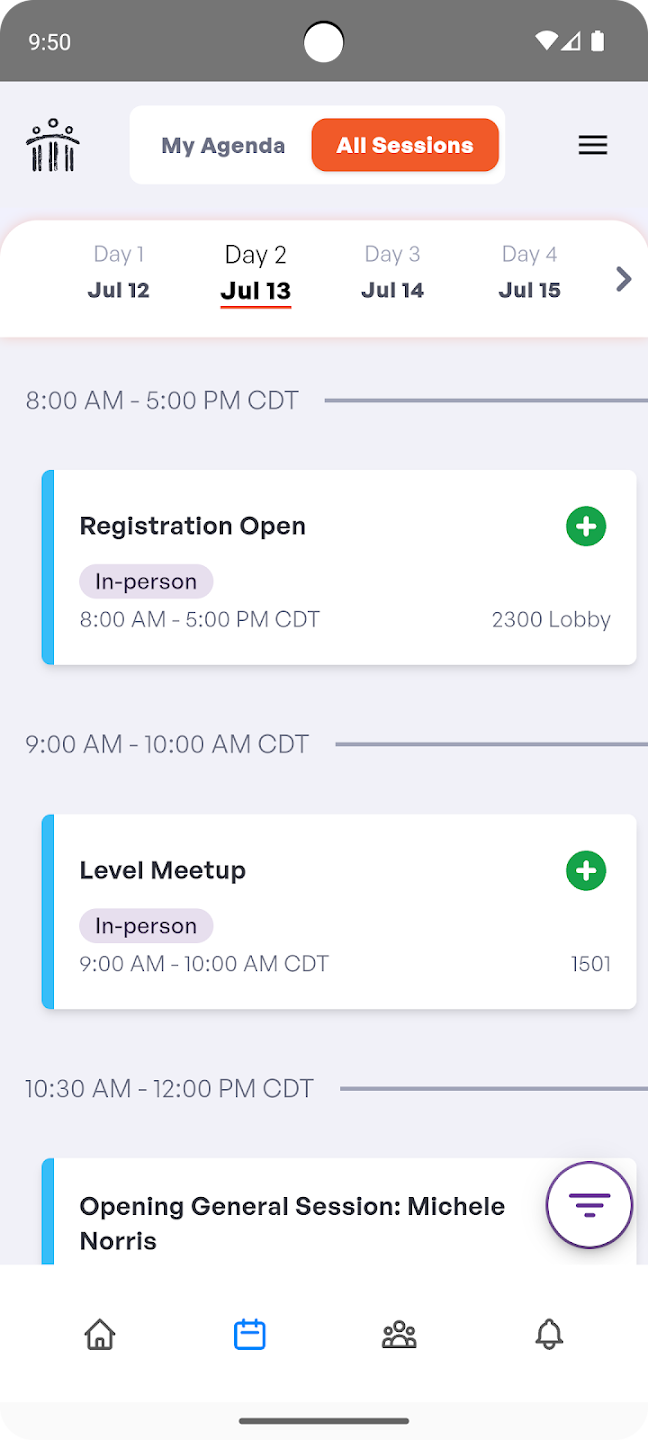
Task: Select Day 1 Jul 12
Action: click(118, 272)
